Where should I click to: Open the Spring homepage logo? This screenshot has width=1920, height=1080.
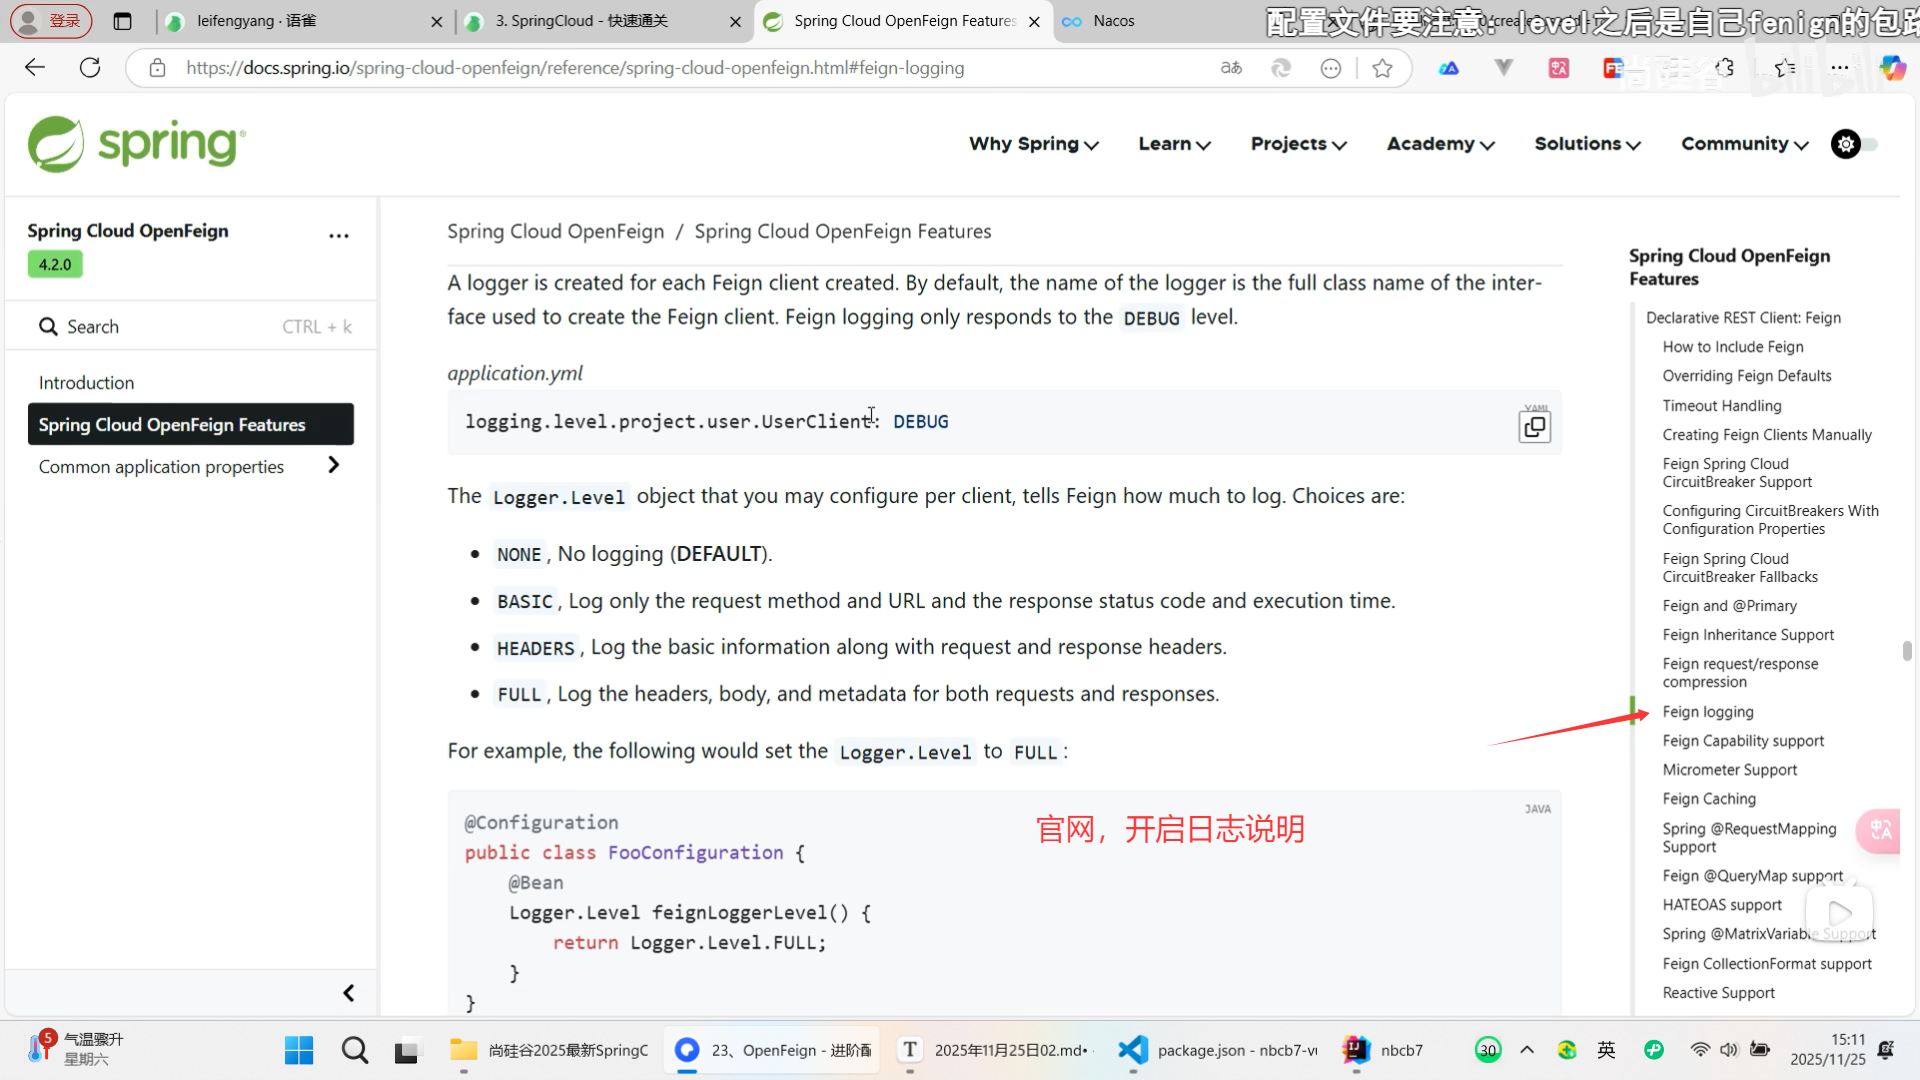point(136,143)
